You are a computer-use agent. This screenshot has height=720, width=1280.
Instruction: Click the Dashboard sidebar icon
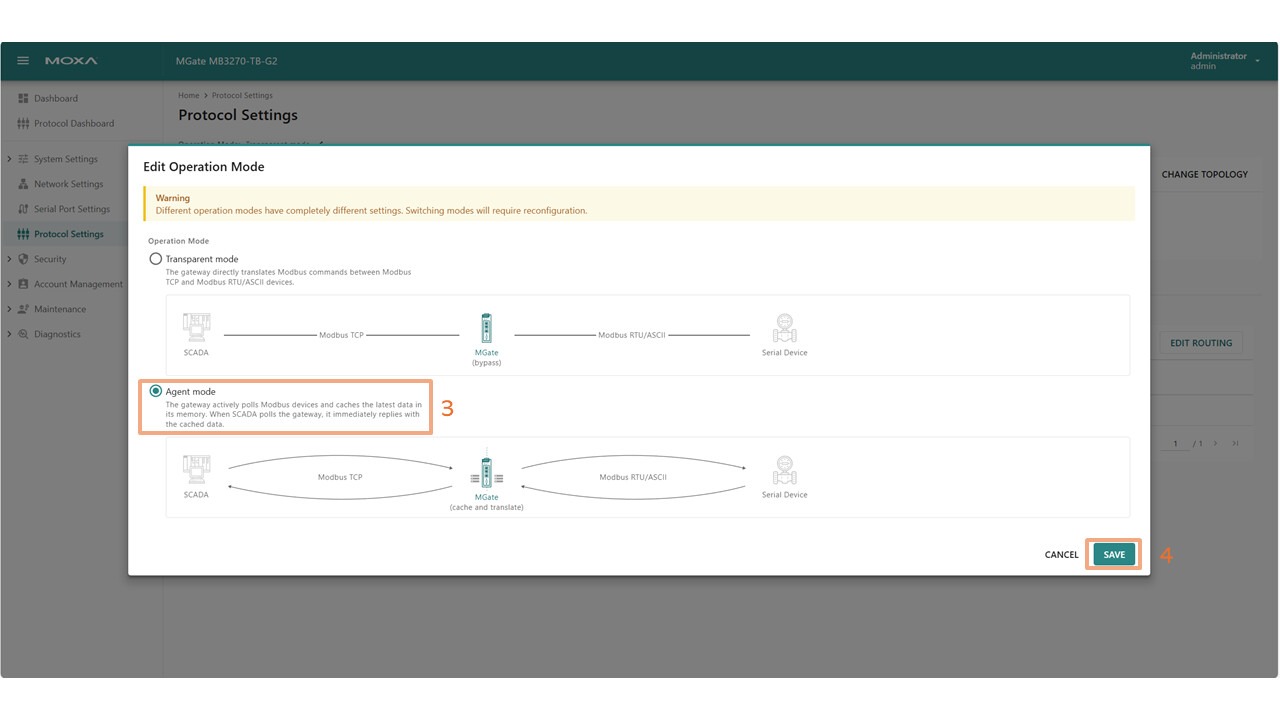pos(24,98)
